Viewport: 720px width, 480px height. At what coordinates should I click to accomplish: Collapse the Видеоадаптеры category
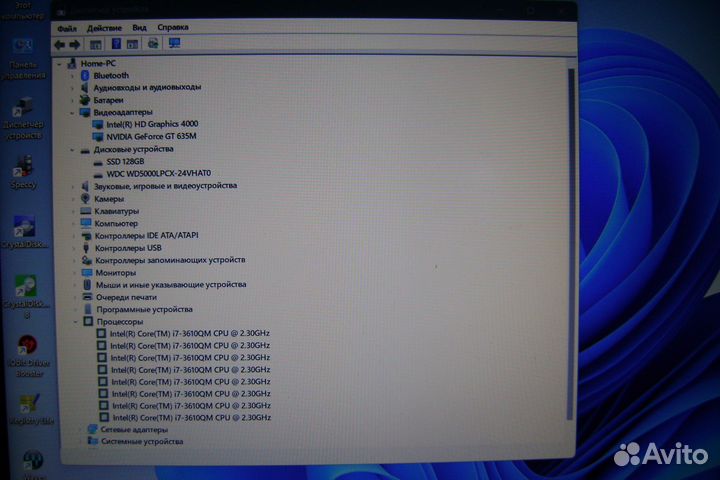point(72,113)
